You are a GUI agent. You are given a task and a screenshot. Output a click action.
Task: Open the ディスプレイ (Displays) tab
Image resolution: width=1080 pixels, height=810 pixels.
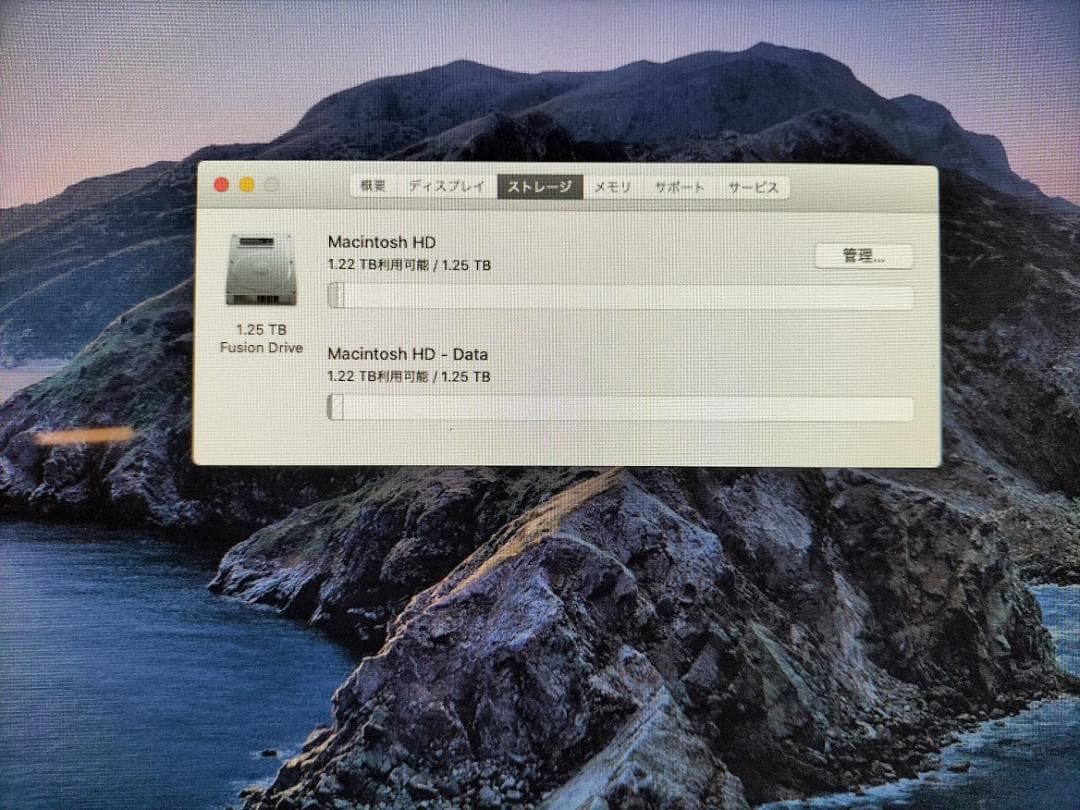pyautogui.click(x=445, y=185)
